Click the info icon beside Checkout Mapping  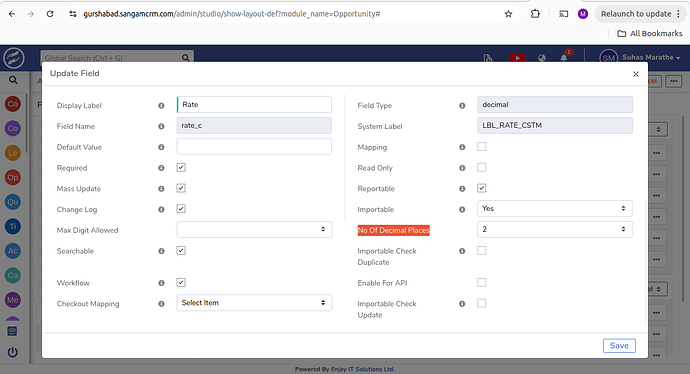[161, 304]
